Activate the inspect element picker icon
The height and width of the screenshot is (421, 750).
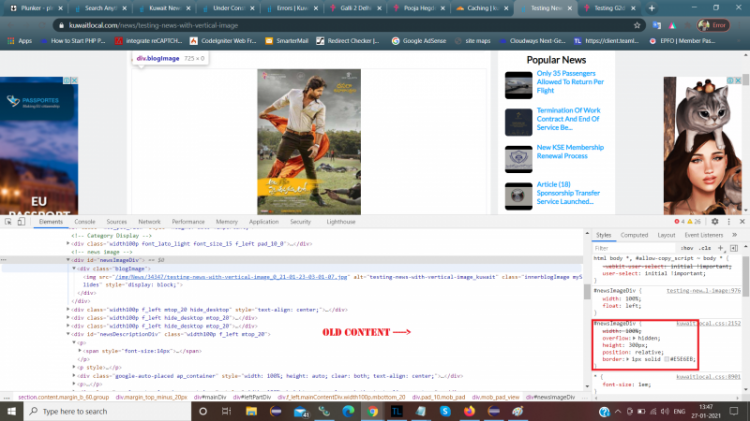pyautogui.click(x=8, y=222)
